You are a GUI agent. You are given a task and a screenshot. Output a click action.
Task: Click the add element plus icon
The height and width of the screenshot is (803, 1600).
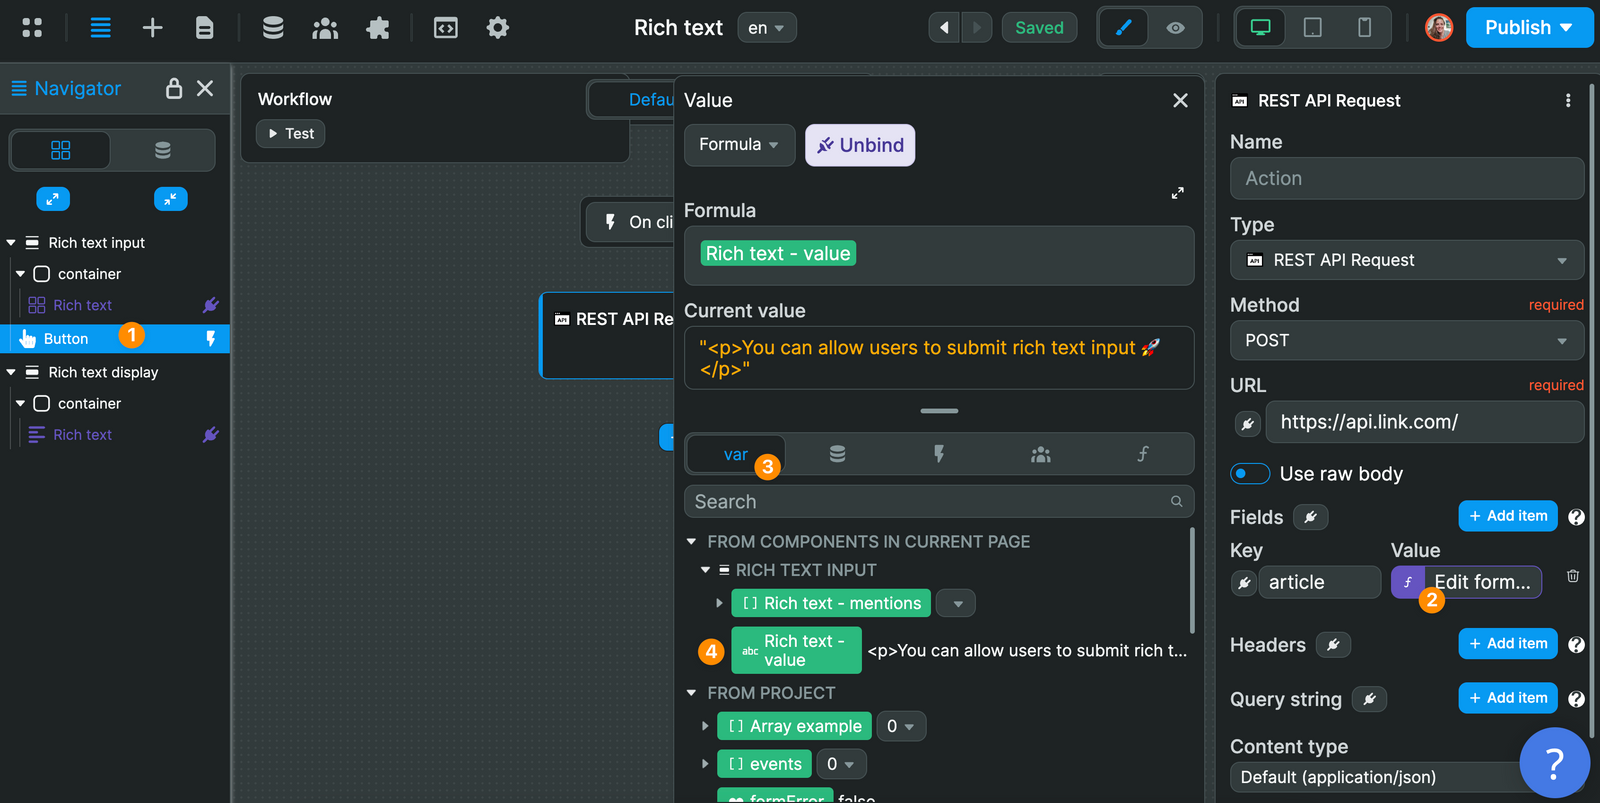tap(152, 28)
